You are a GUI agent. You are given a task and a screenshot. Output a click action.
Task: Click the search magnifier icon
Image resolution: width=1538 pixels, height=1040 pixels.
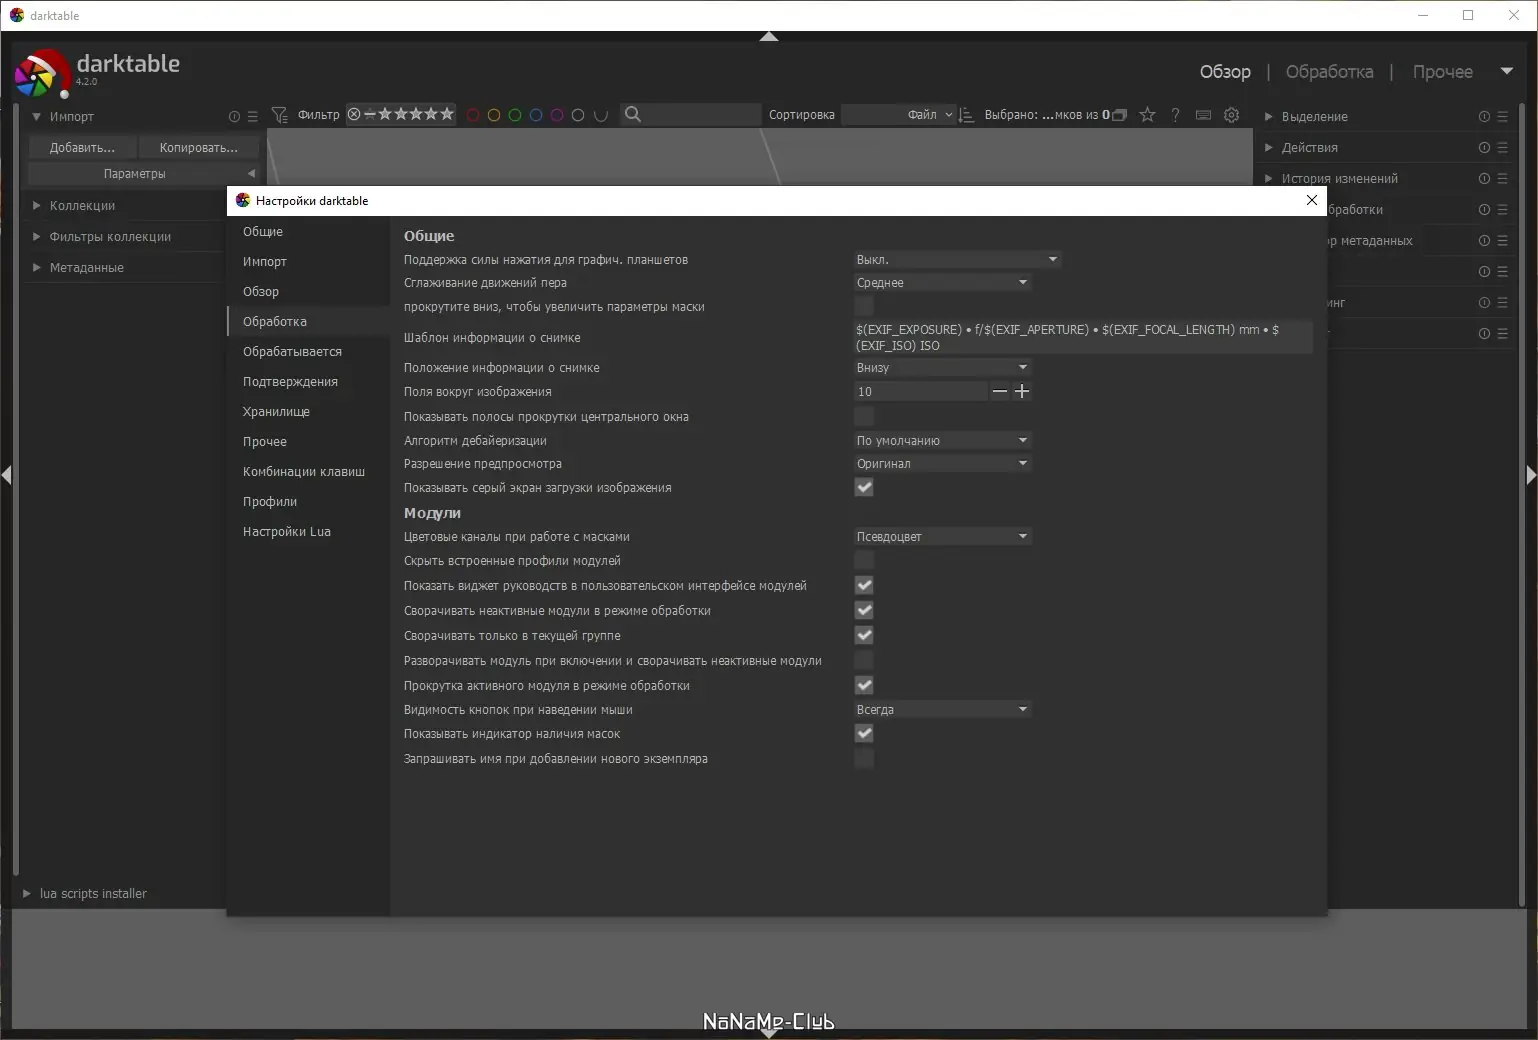tap(632, 114)
